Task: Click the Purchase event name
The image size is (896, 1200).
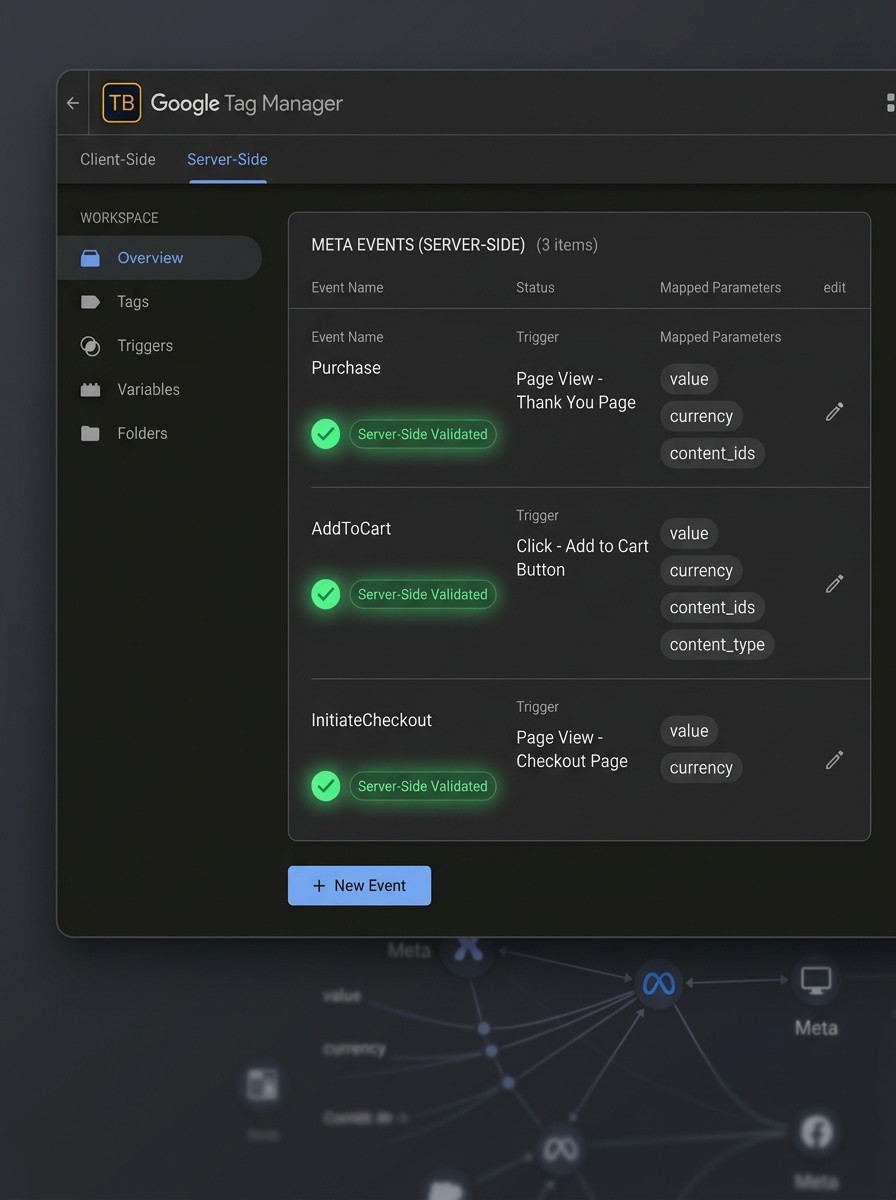Action: coord(346,368)
